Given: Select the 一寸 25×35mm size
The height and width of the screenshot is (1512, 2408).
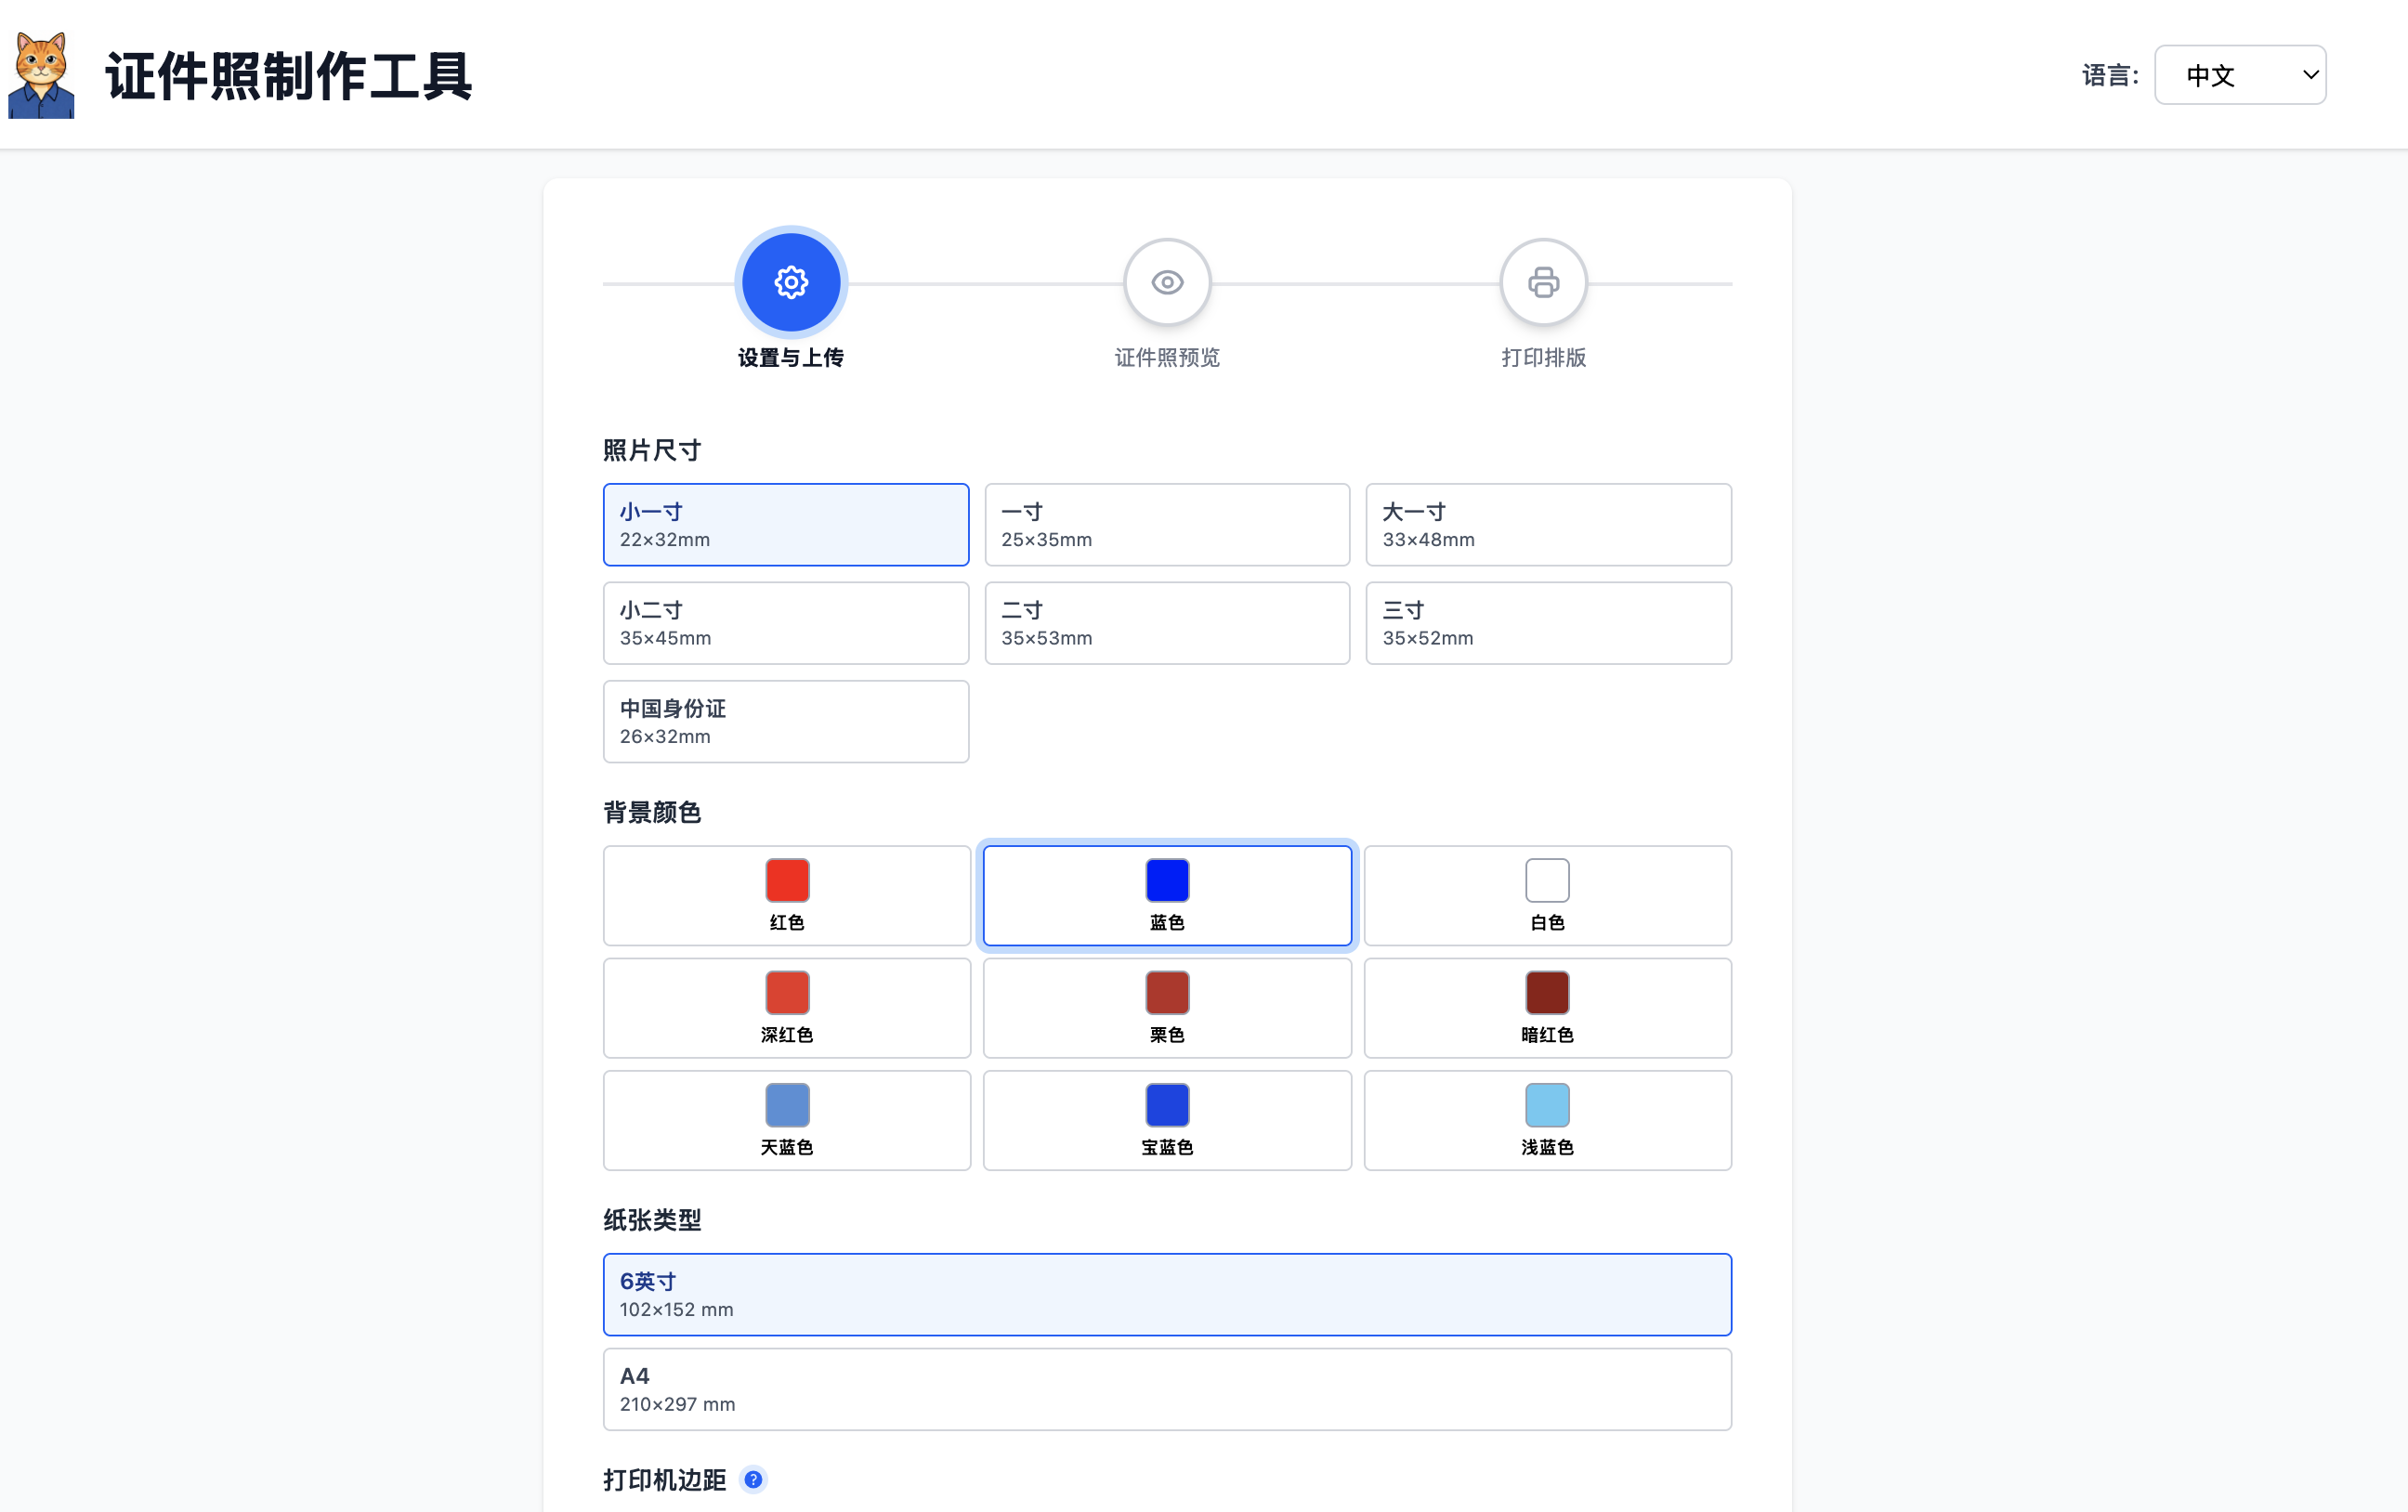Looking at the screenshot, I should 1166,525.
